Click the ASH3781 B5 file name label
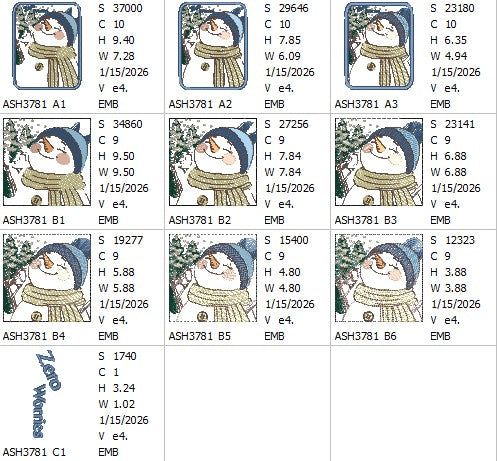Screen dimensions: 498x461 point(200,336)
